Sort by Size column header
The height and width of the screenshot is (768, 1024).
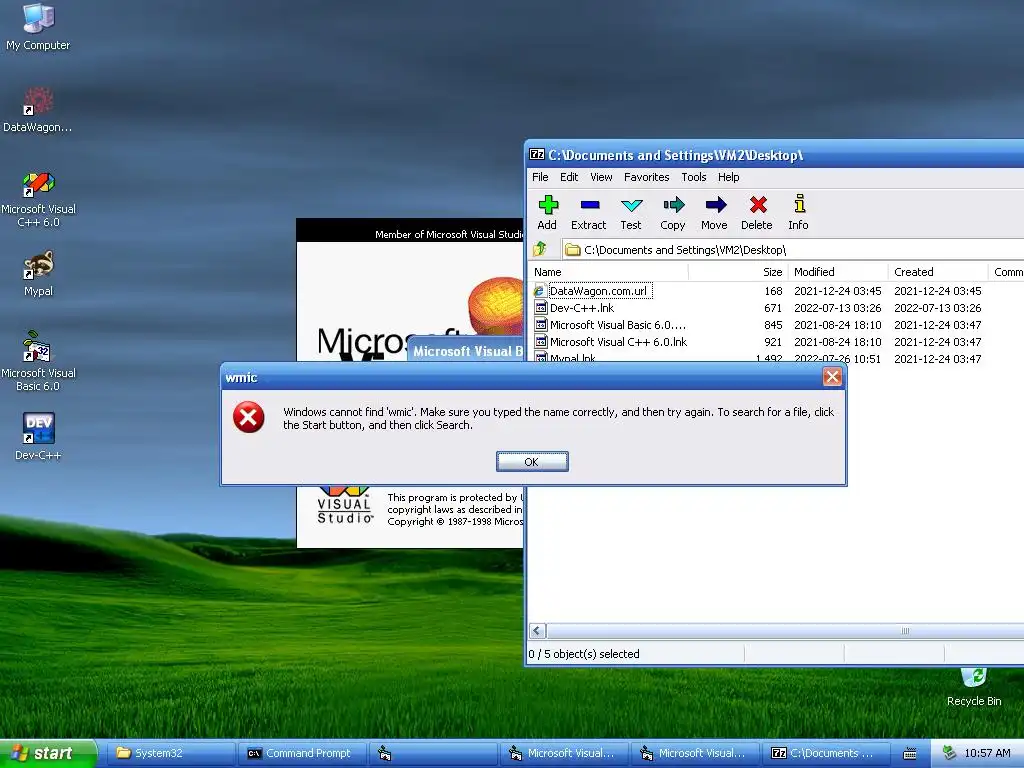[x=738, y=272]
